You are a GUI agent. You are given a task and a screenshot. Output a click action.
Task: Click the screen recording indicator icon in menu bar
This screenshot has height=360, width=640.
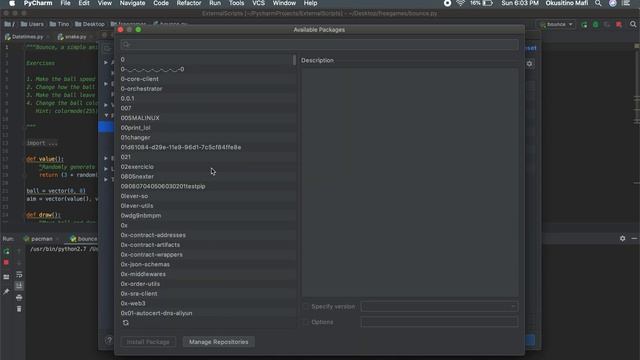click(447, 3)
